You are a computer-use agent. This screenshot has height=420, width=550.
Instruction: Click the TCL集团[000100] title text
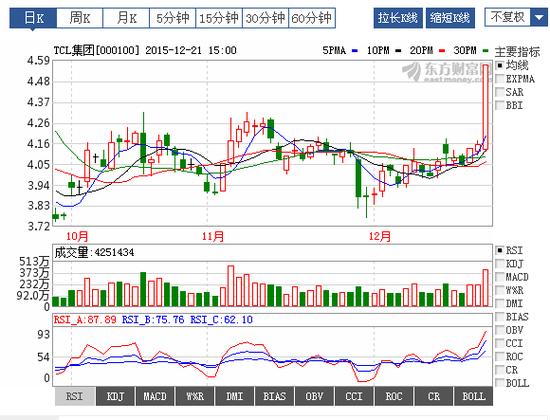(96, 50)
